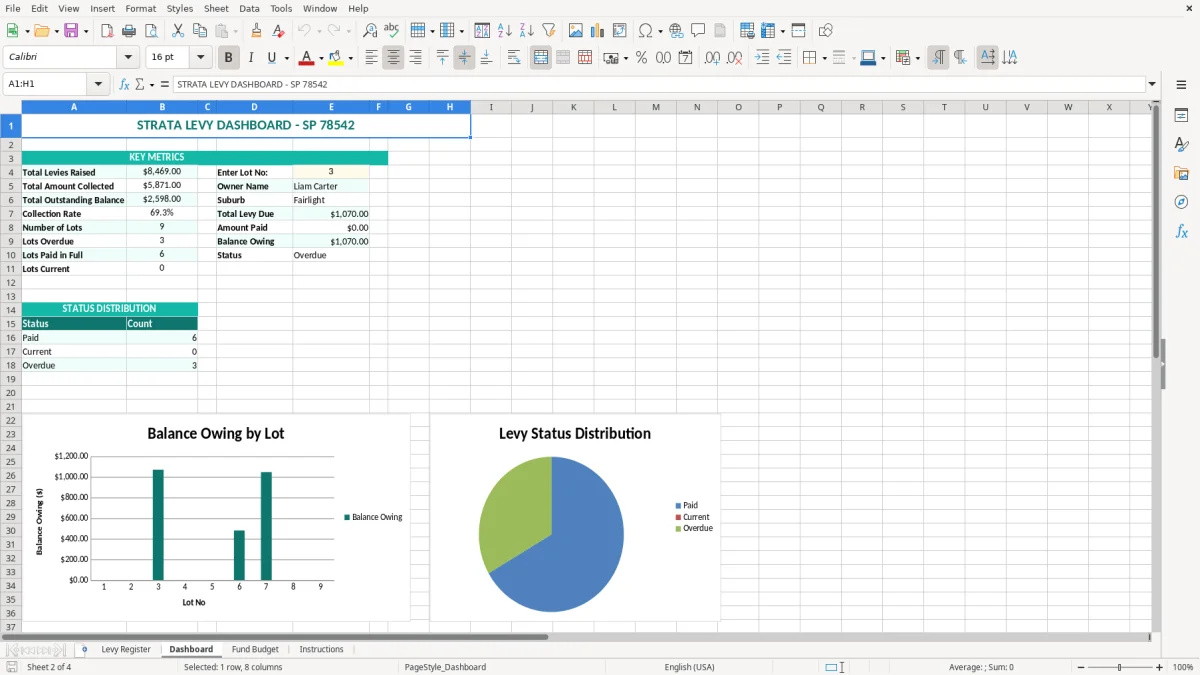Click the Select Function sigma button

(140, 85)
